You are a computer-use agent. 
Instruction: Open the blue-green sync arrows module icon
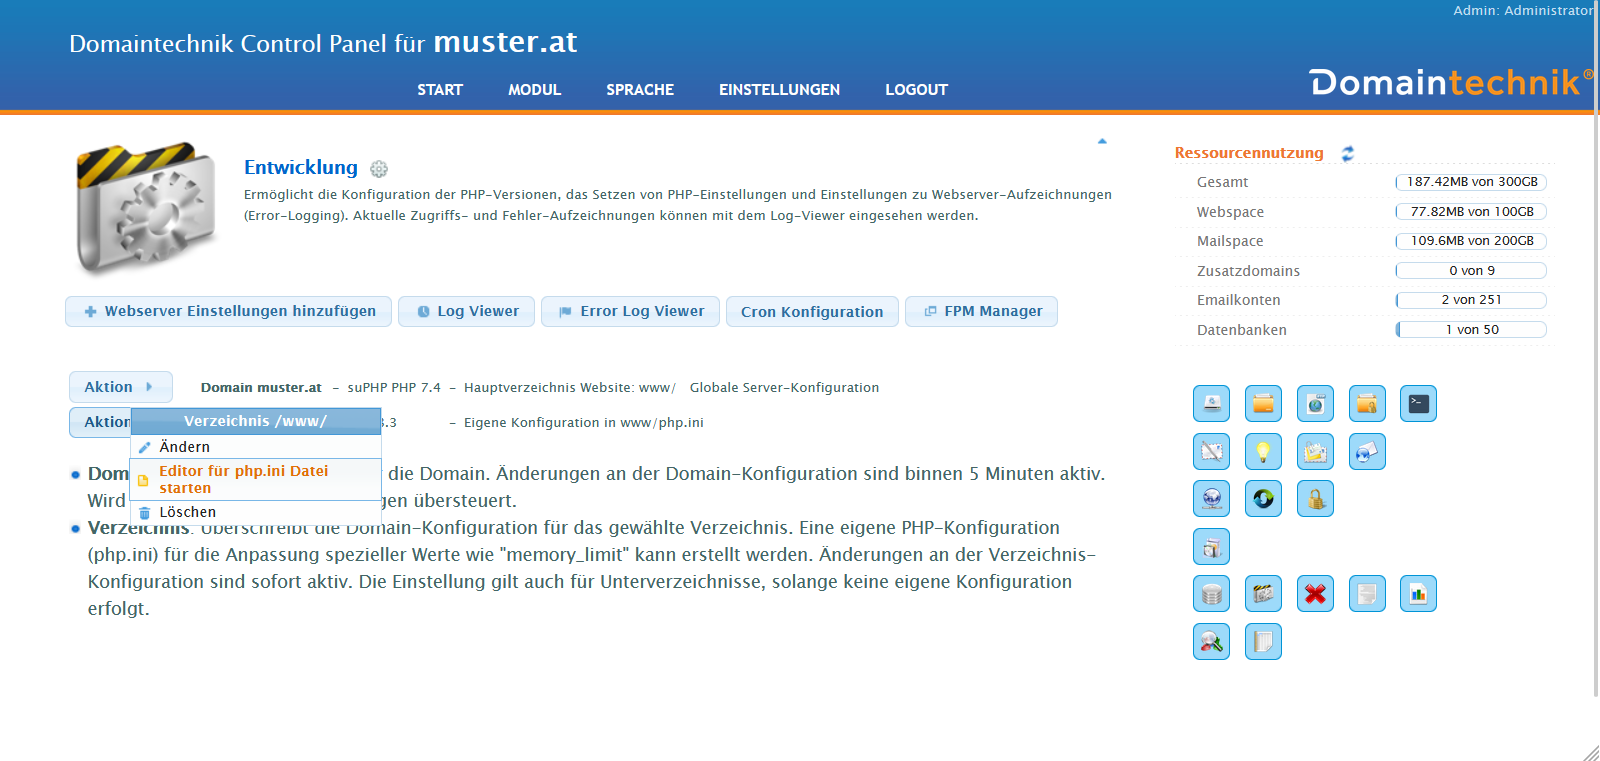(1263, 499)
